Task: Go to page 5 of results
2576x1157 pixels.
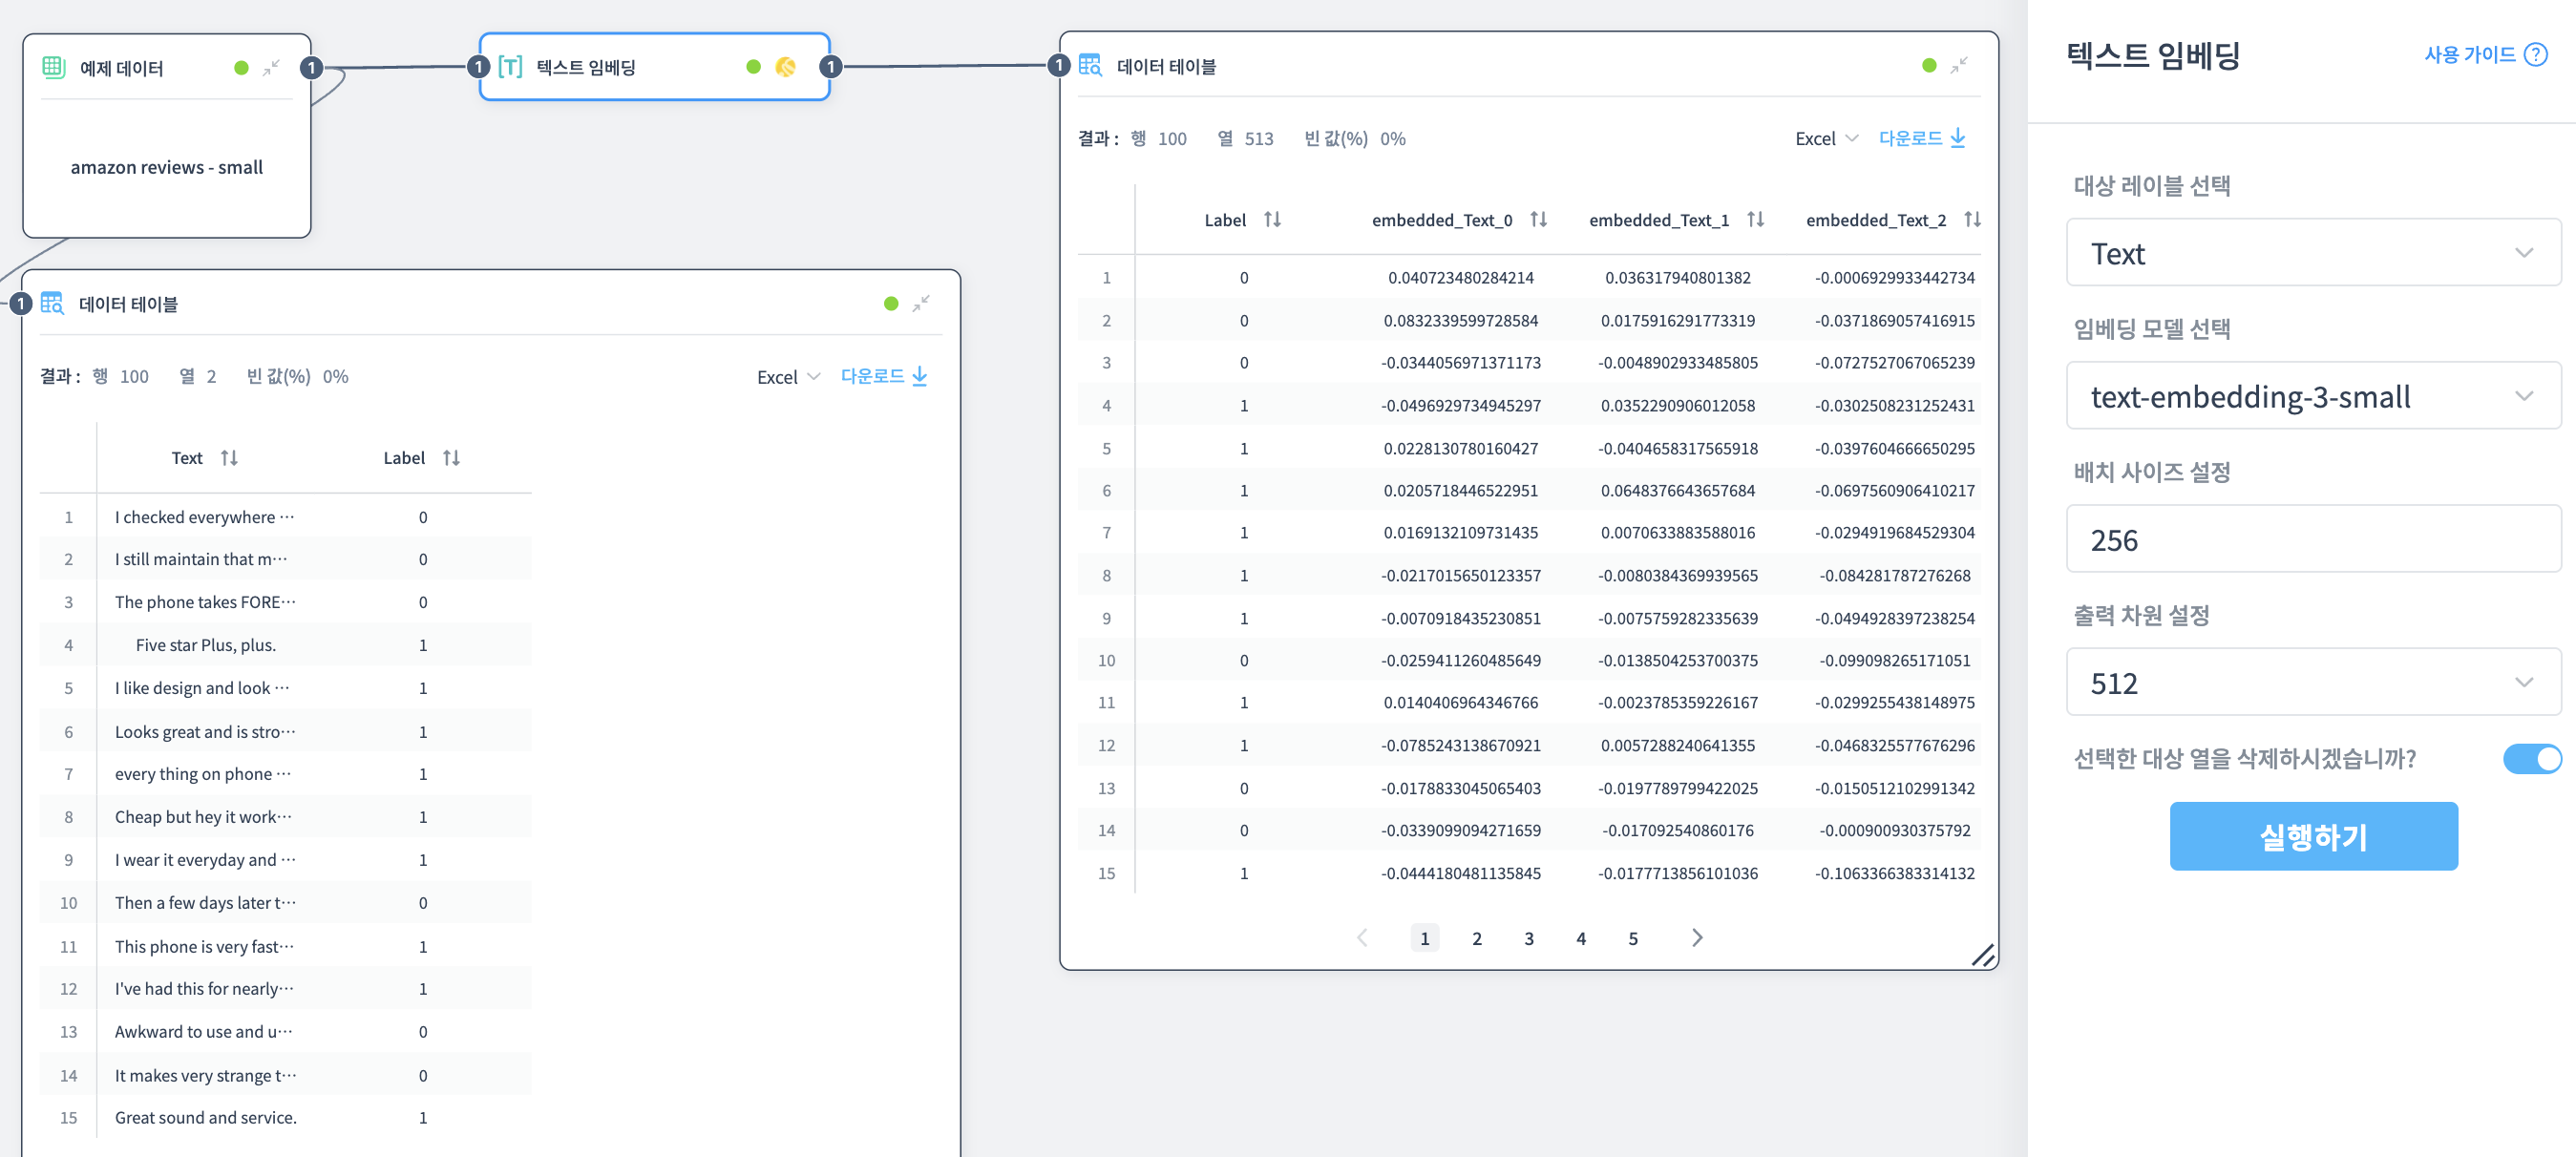Action: tap(1632, 938)
